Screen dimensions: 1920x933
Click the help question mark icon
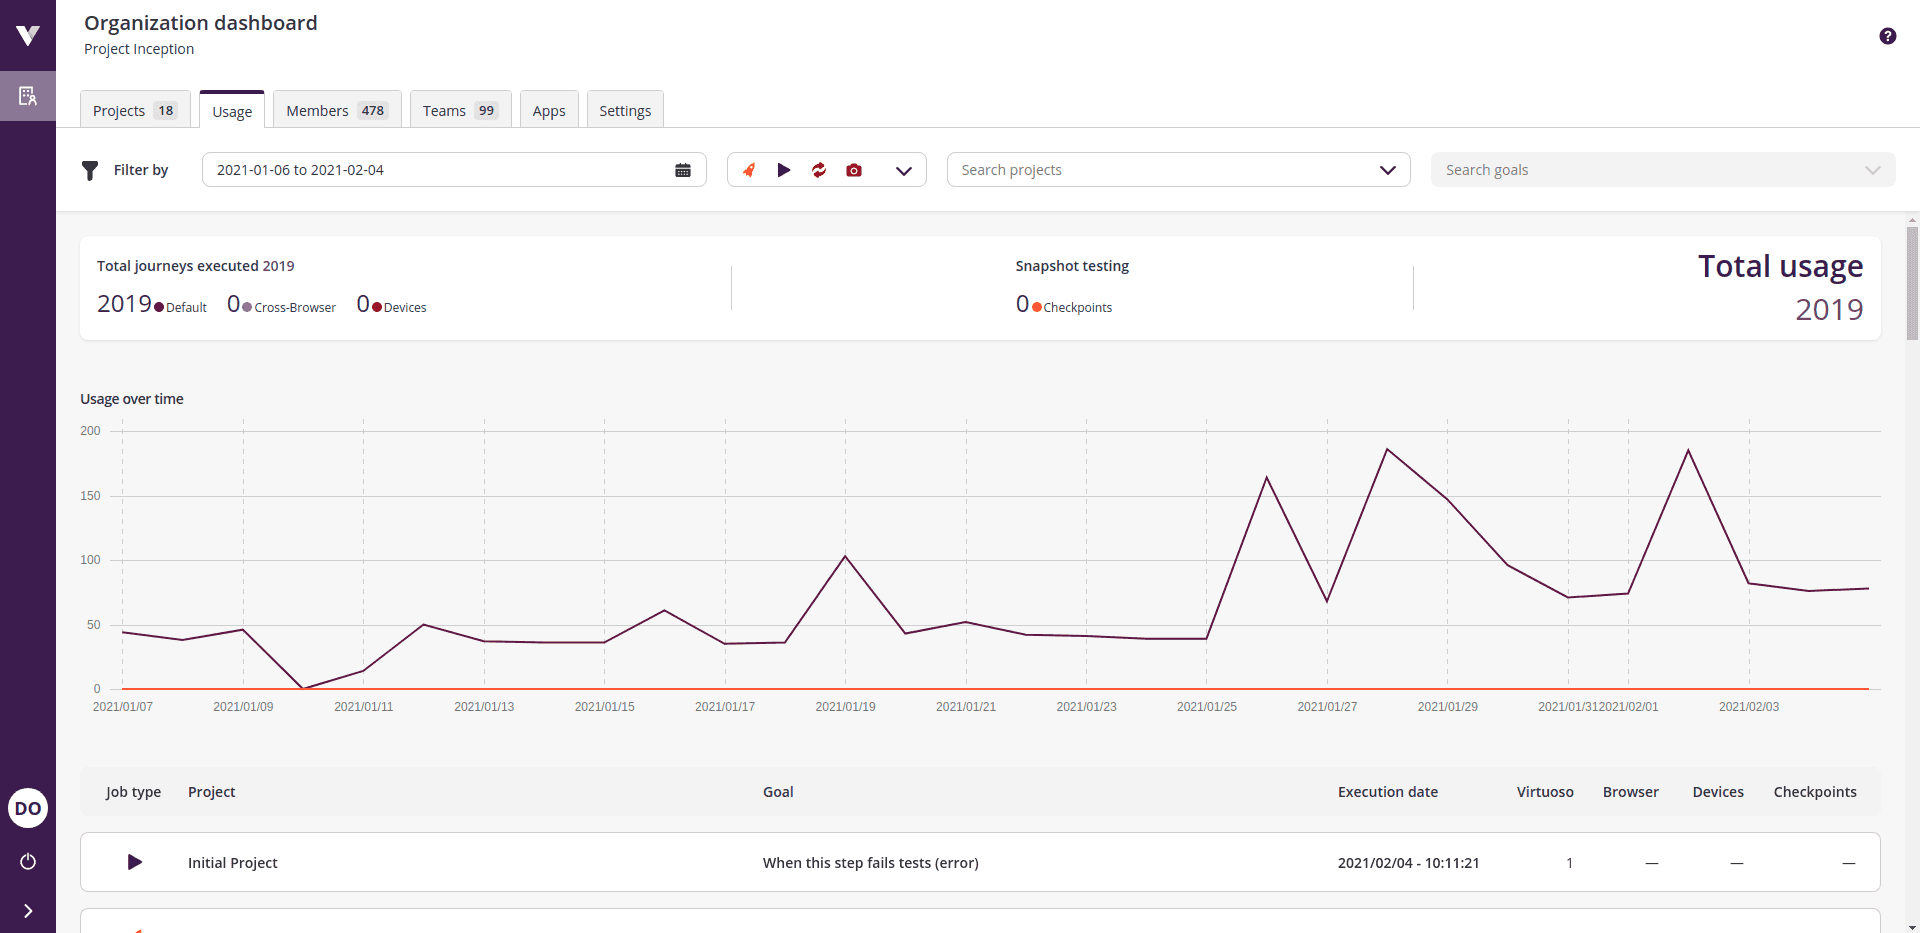coord(1888,36)
